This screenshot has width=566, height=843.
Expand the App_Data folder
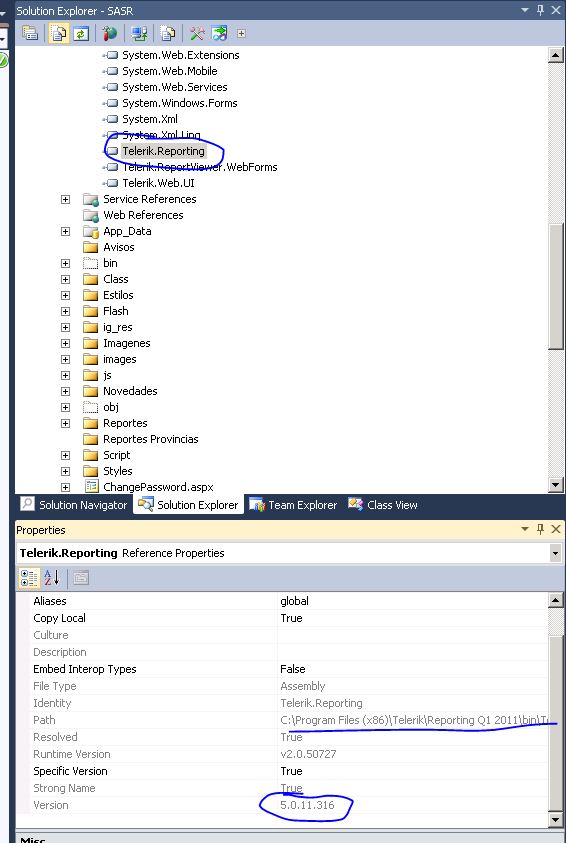[x=66, y=232]
